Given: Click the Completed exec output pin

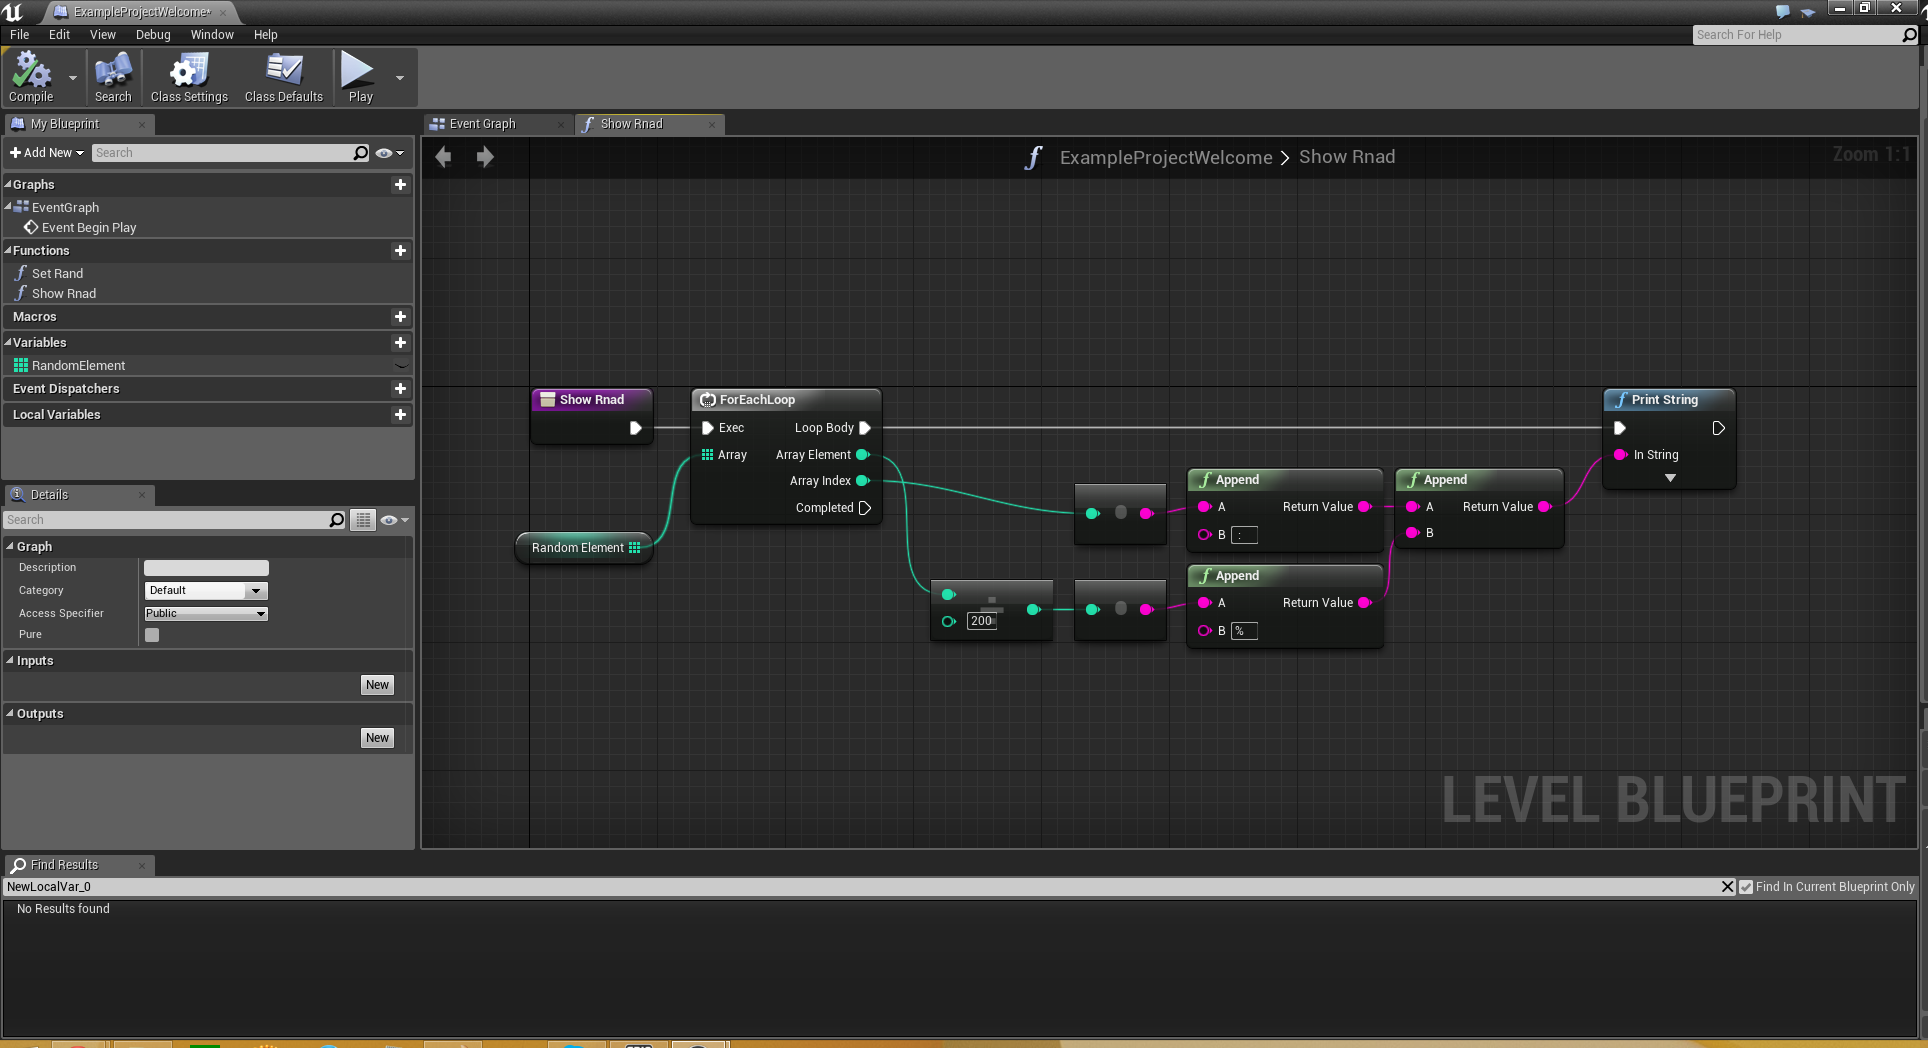Looking at the screenshot, I should coord(865,508).
